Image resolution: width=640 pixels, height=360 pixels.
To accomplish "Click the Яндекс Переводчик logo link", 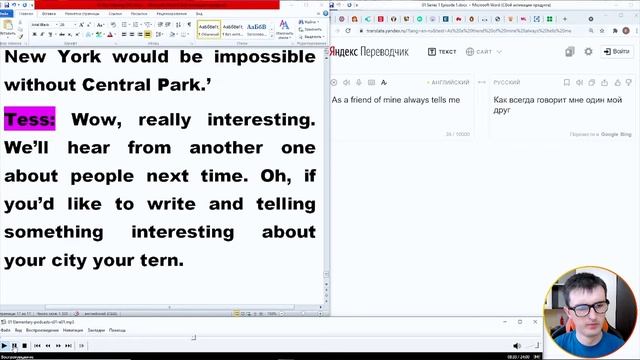I will pos(369,51).
